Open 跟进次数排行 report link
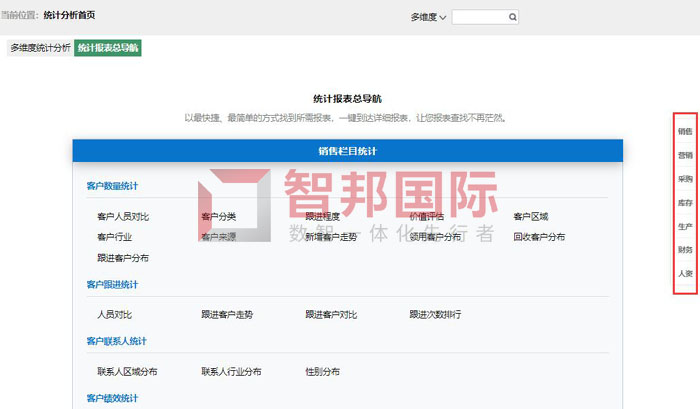The width and height of the screenshot is (700, 409). 435,314
